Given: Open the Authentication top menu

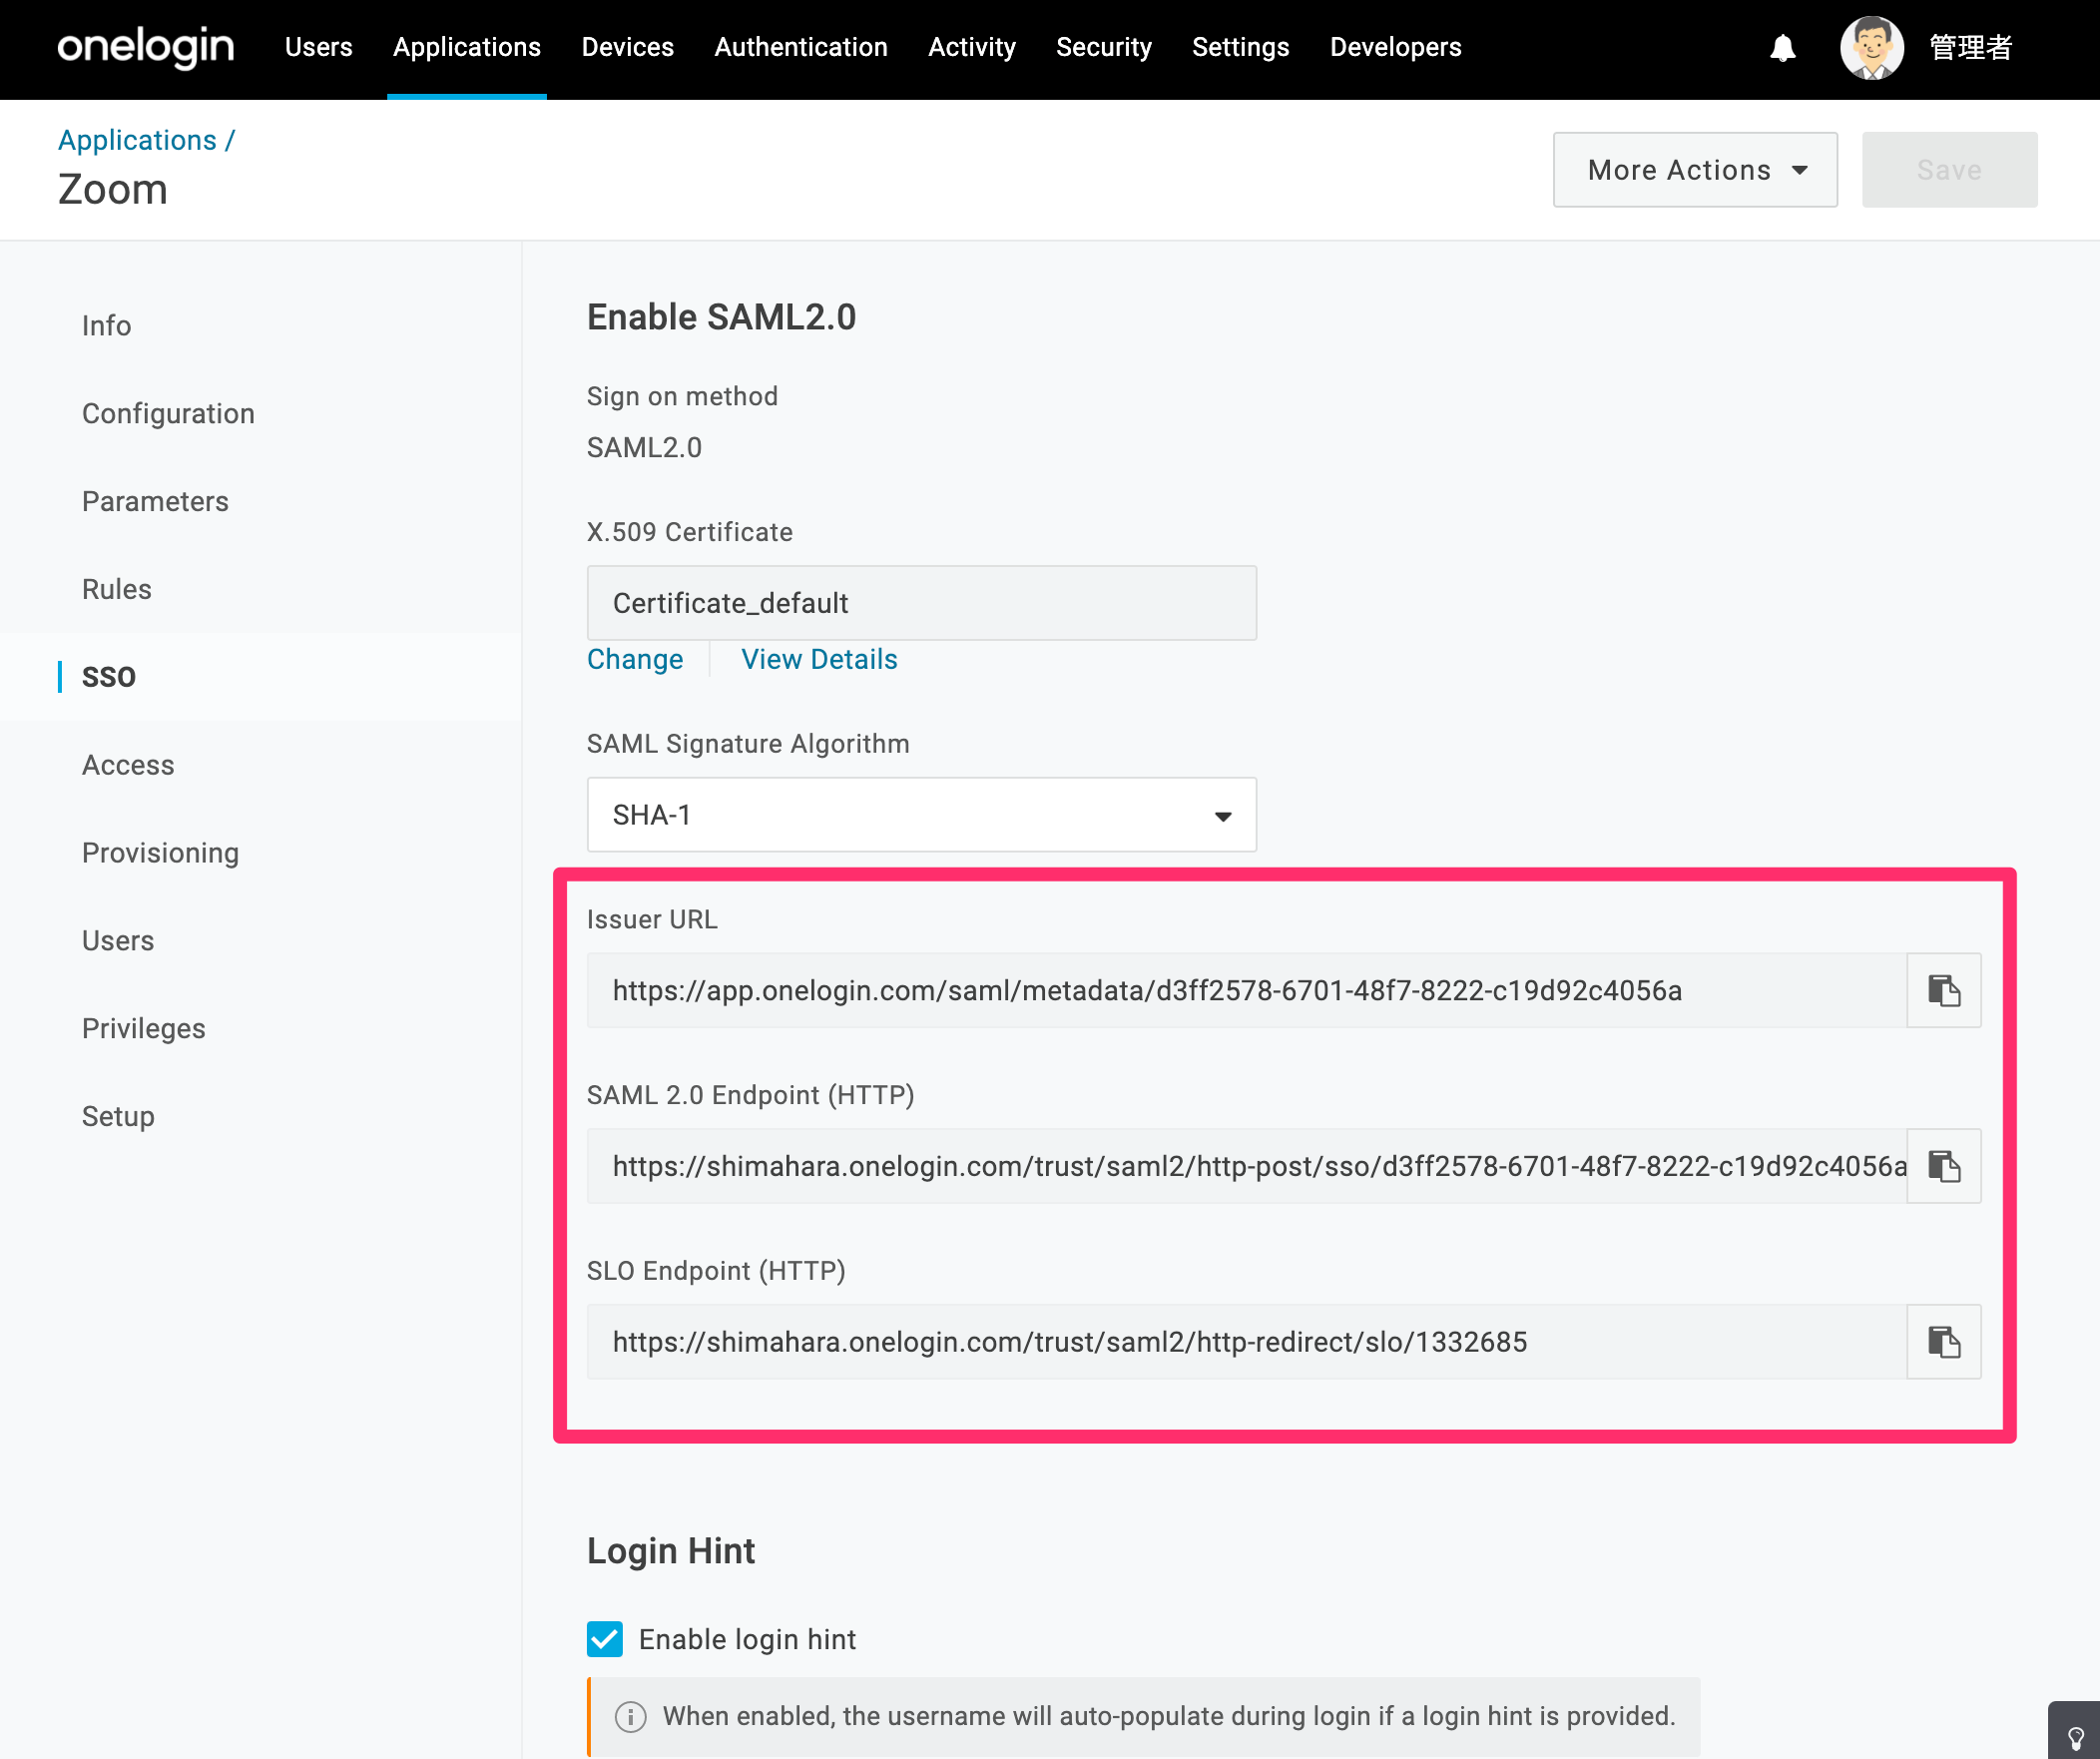Looking at the screenshot, I should (801, 47).
